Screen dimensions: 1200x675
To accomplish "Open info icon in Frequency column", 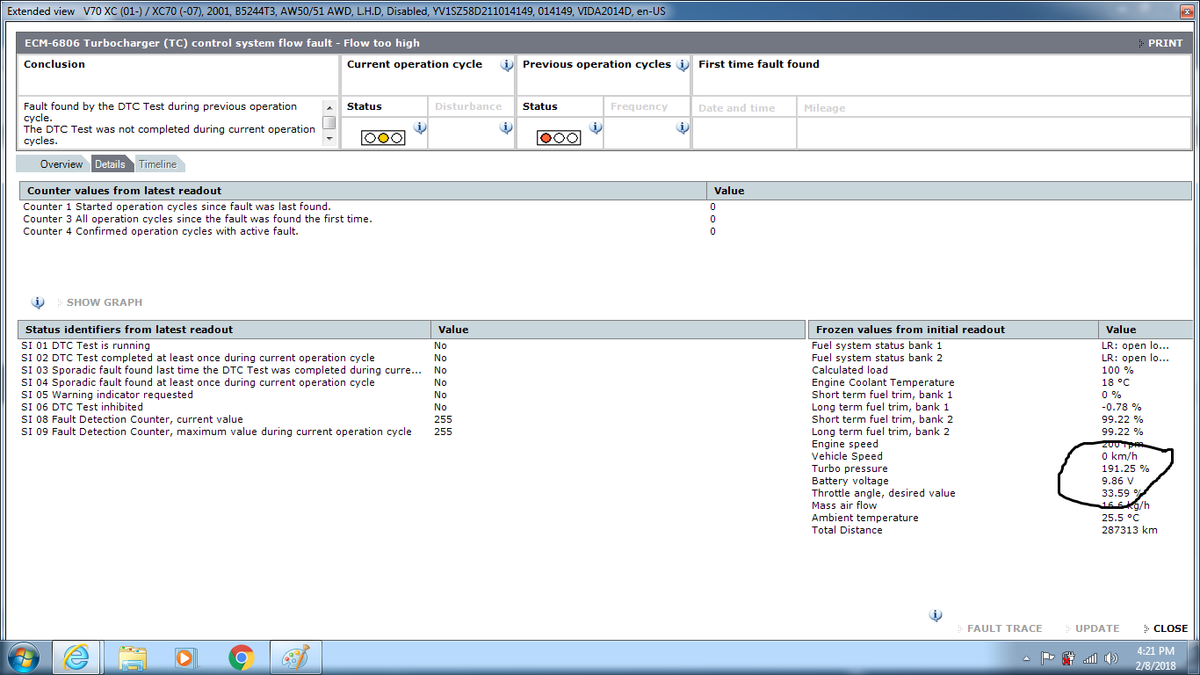I will point(682,128).
